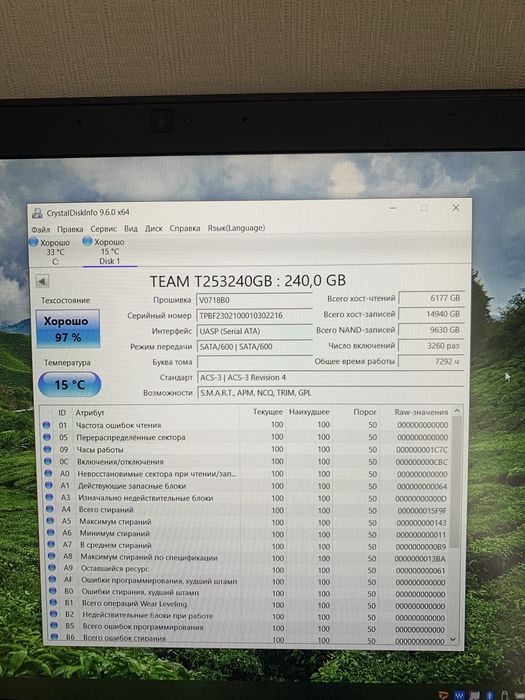Click the status dot for attribute A8
525x700 pixels.
51,556
